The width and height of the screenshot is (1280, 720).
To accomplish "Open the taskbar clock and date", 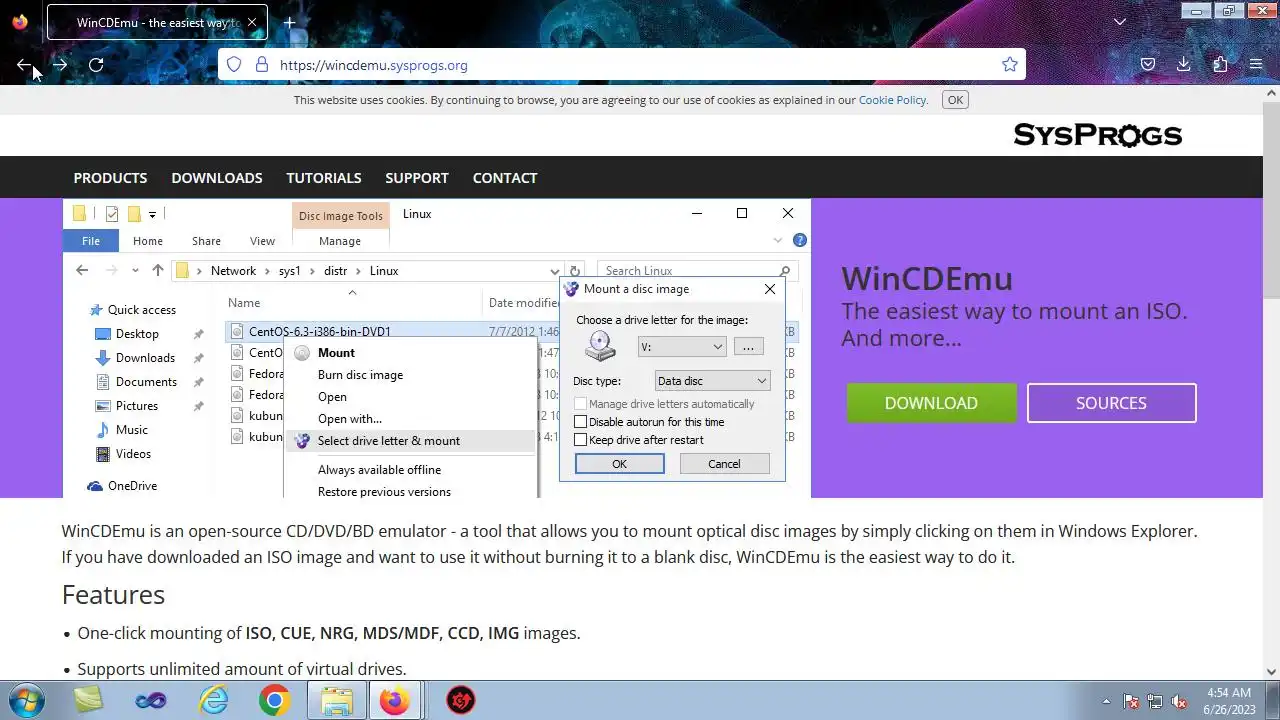I will (1229, 701).
